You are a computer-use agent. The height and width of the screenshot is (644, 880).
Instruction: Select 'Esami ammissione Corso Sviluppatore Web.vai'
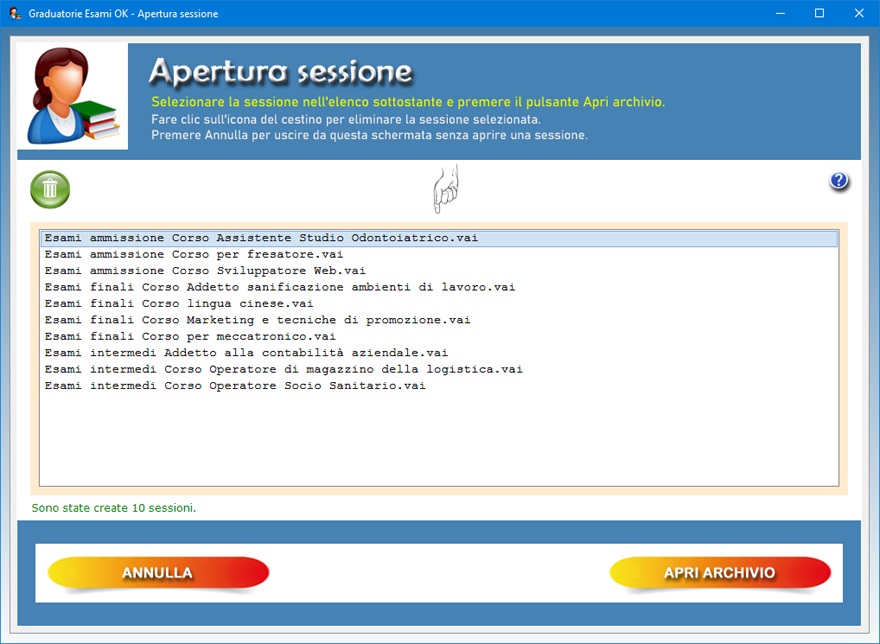(x=439, y=271)
